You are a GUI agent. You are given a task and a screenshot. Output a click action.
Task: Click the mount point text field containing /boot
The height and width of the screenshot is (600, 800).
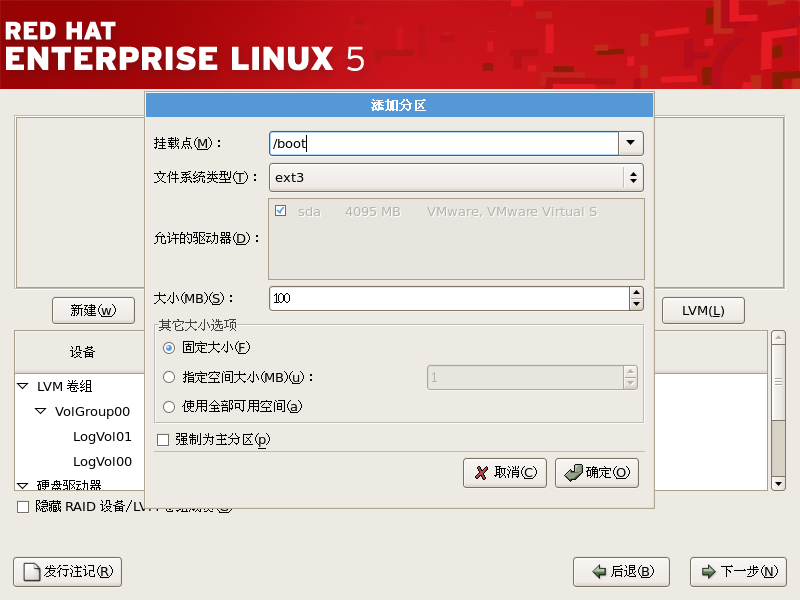(x=443, y=143)
